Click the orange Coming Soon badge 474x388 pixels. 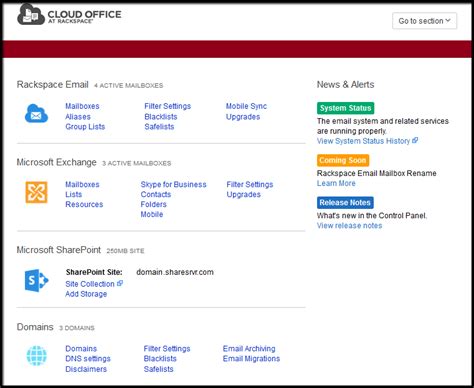coord(343,160)
